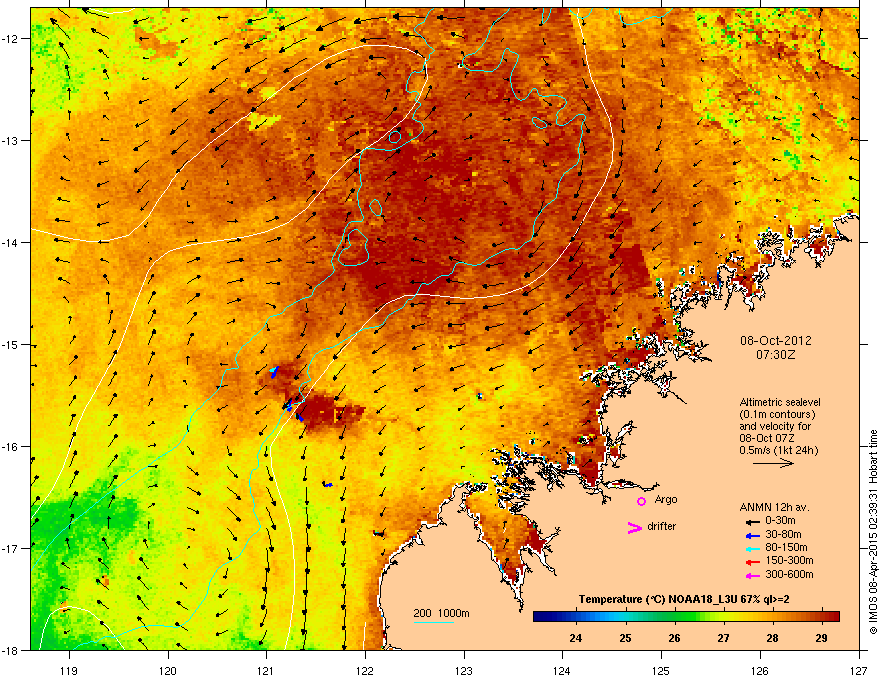Click the red 150-300m arrow legend symbol

point(752,562)
